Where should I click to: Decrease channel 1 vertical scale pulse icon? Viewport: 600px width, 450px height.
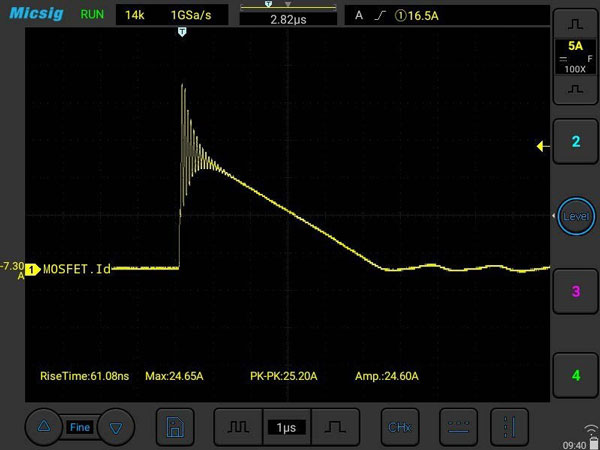575,89
